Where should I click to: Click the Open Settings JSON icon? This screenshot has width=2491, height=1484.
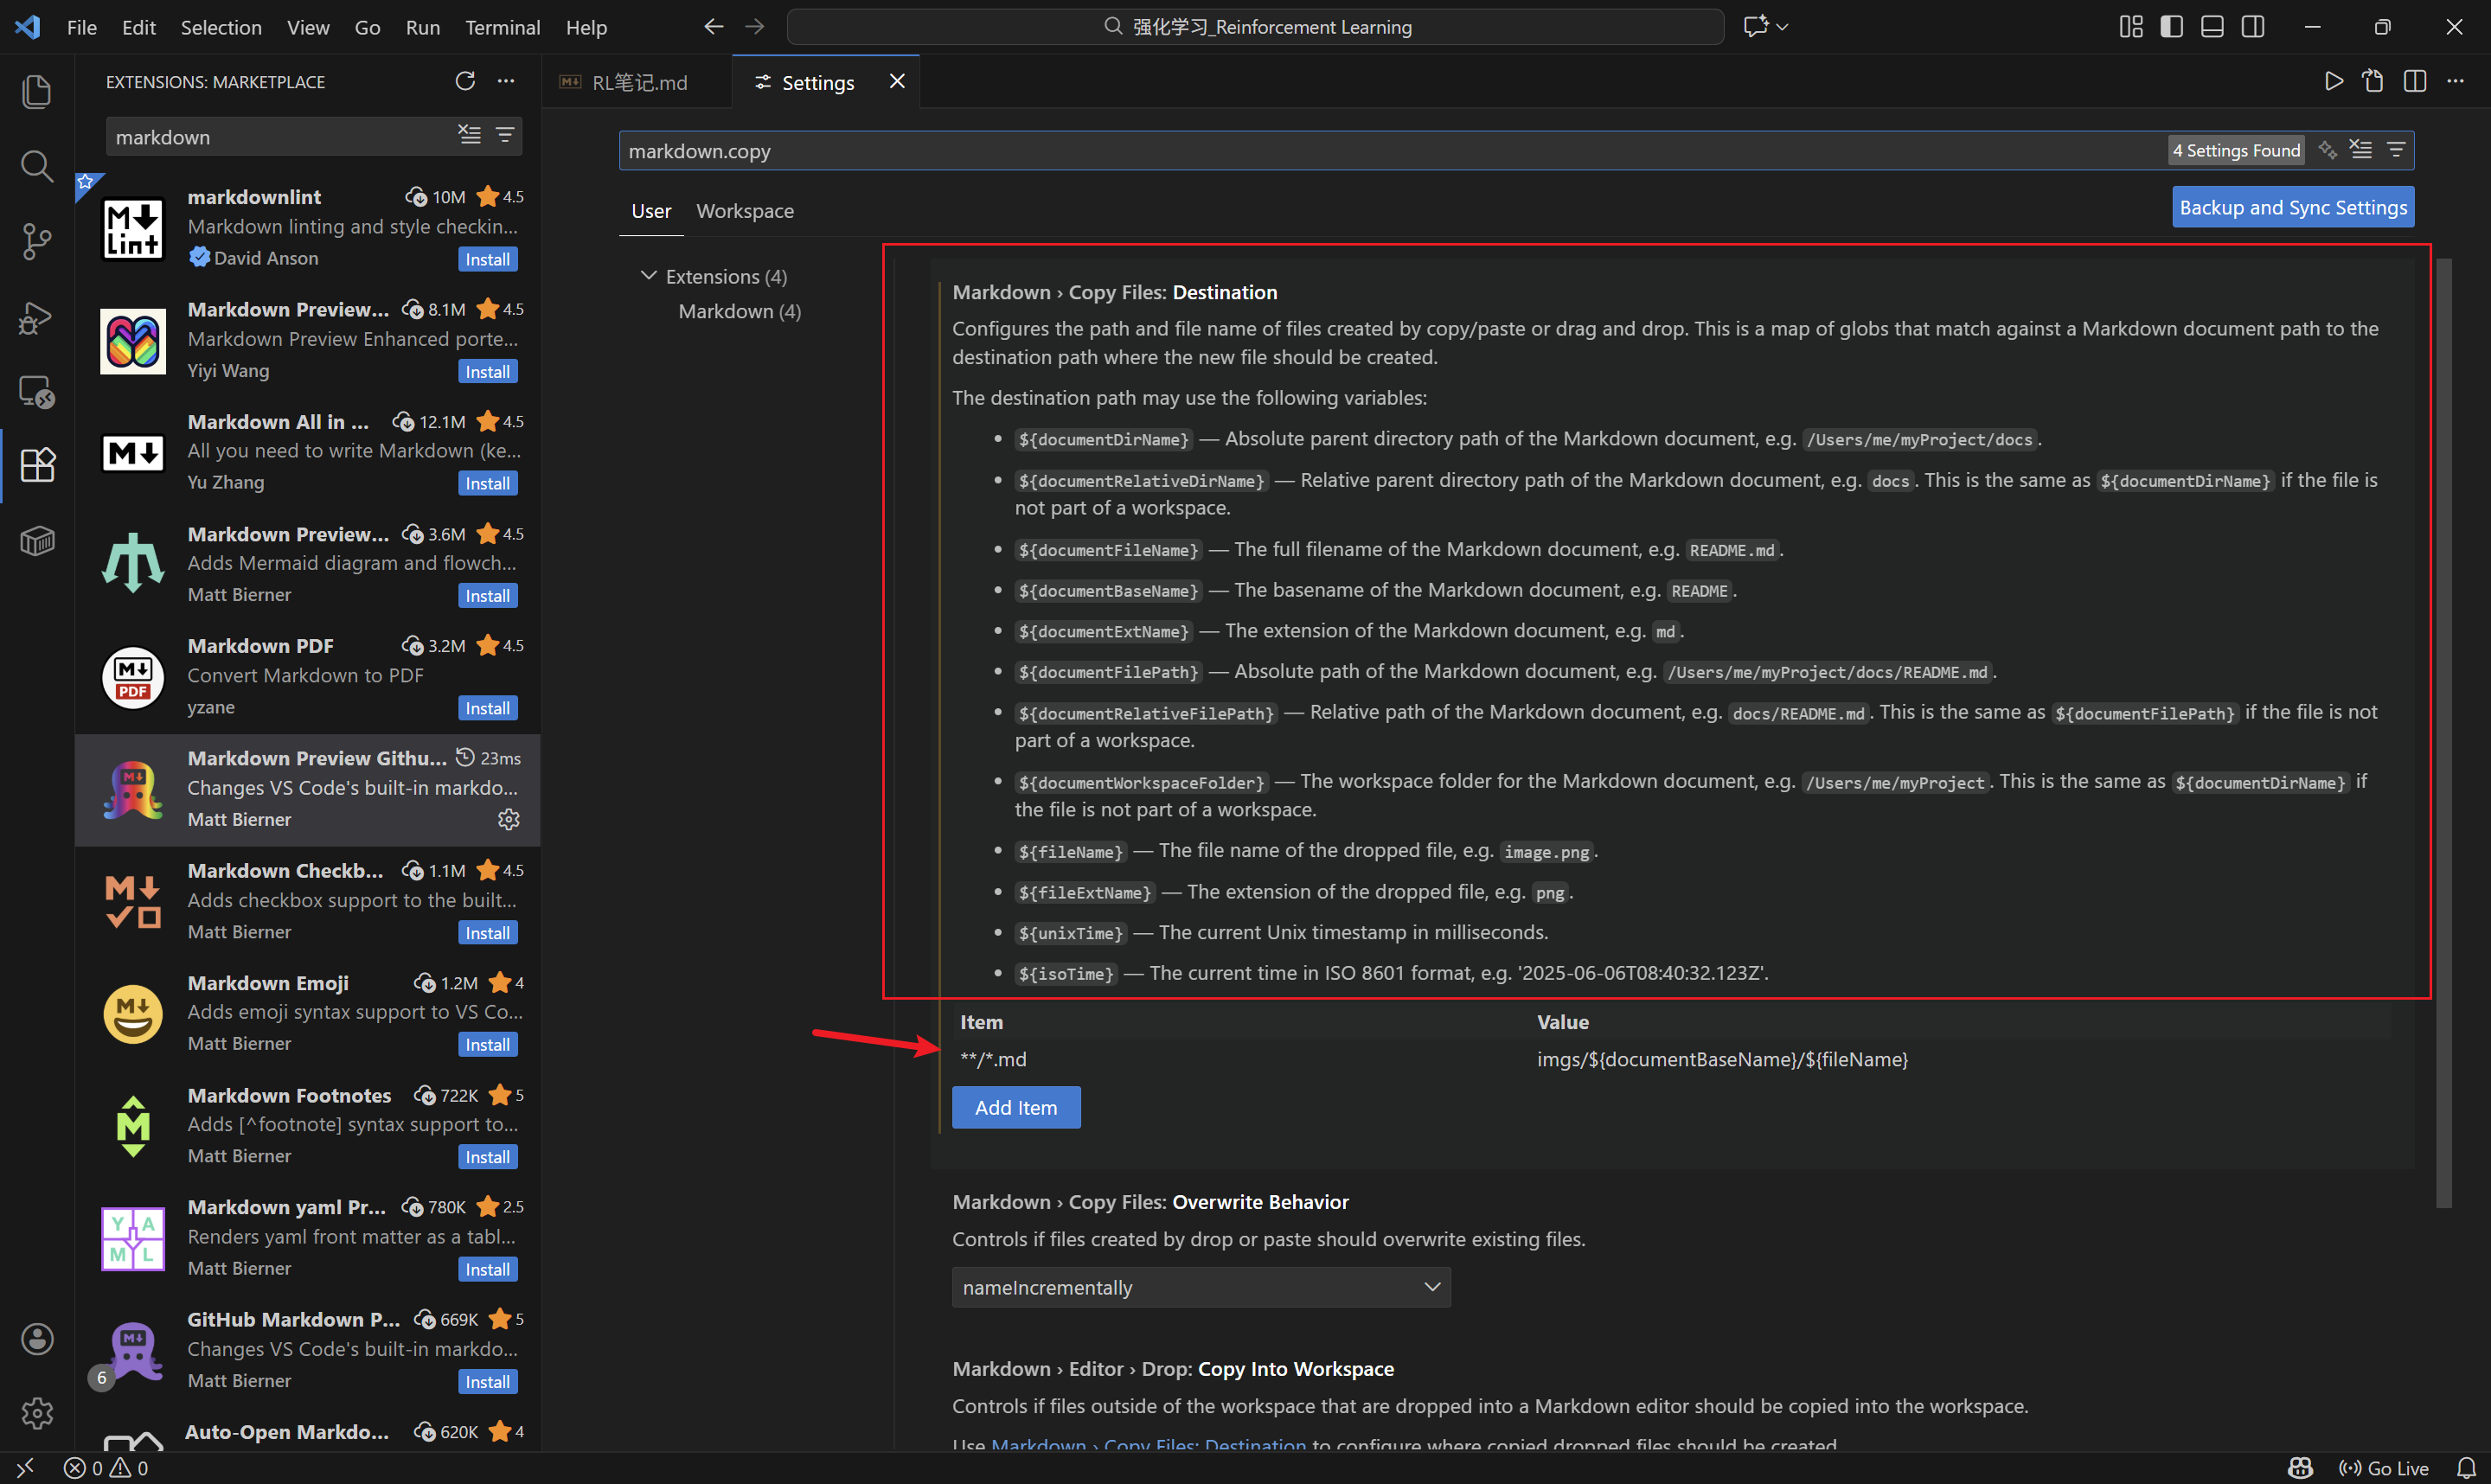tap(2373, 81)
